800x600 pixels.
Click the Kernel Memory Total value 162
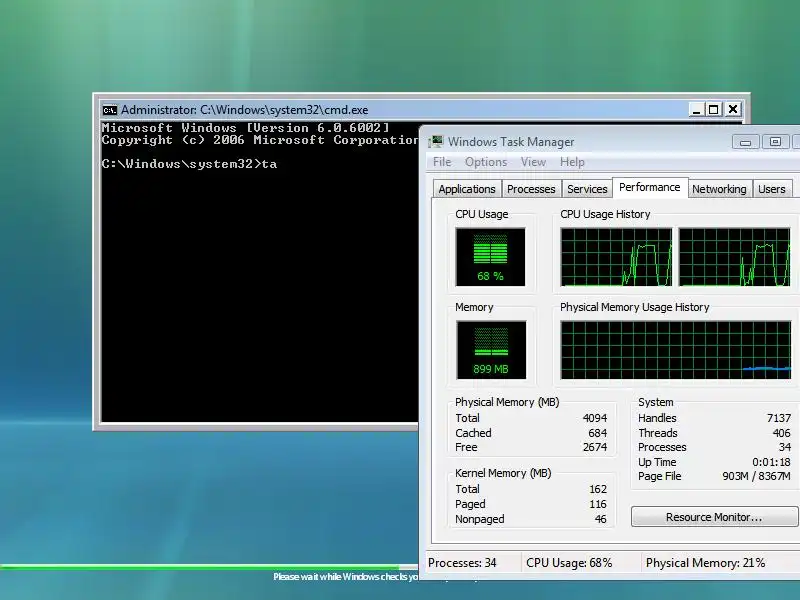pos(598,489)
